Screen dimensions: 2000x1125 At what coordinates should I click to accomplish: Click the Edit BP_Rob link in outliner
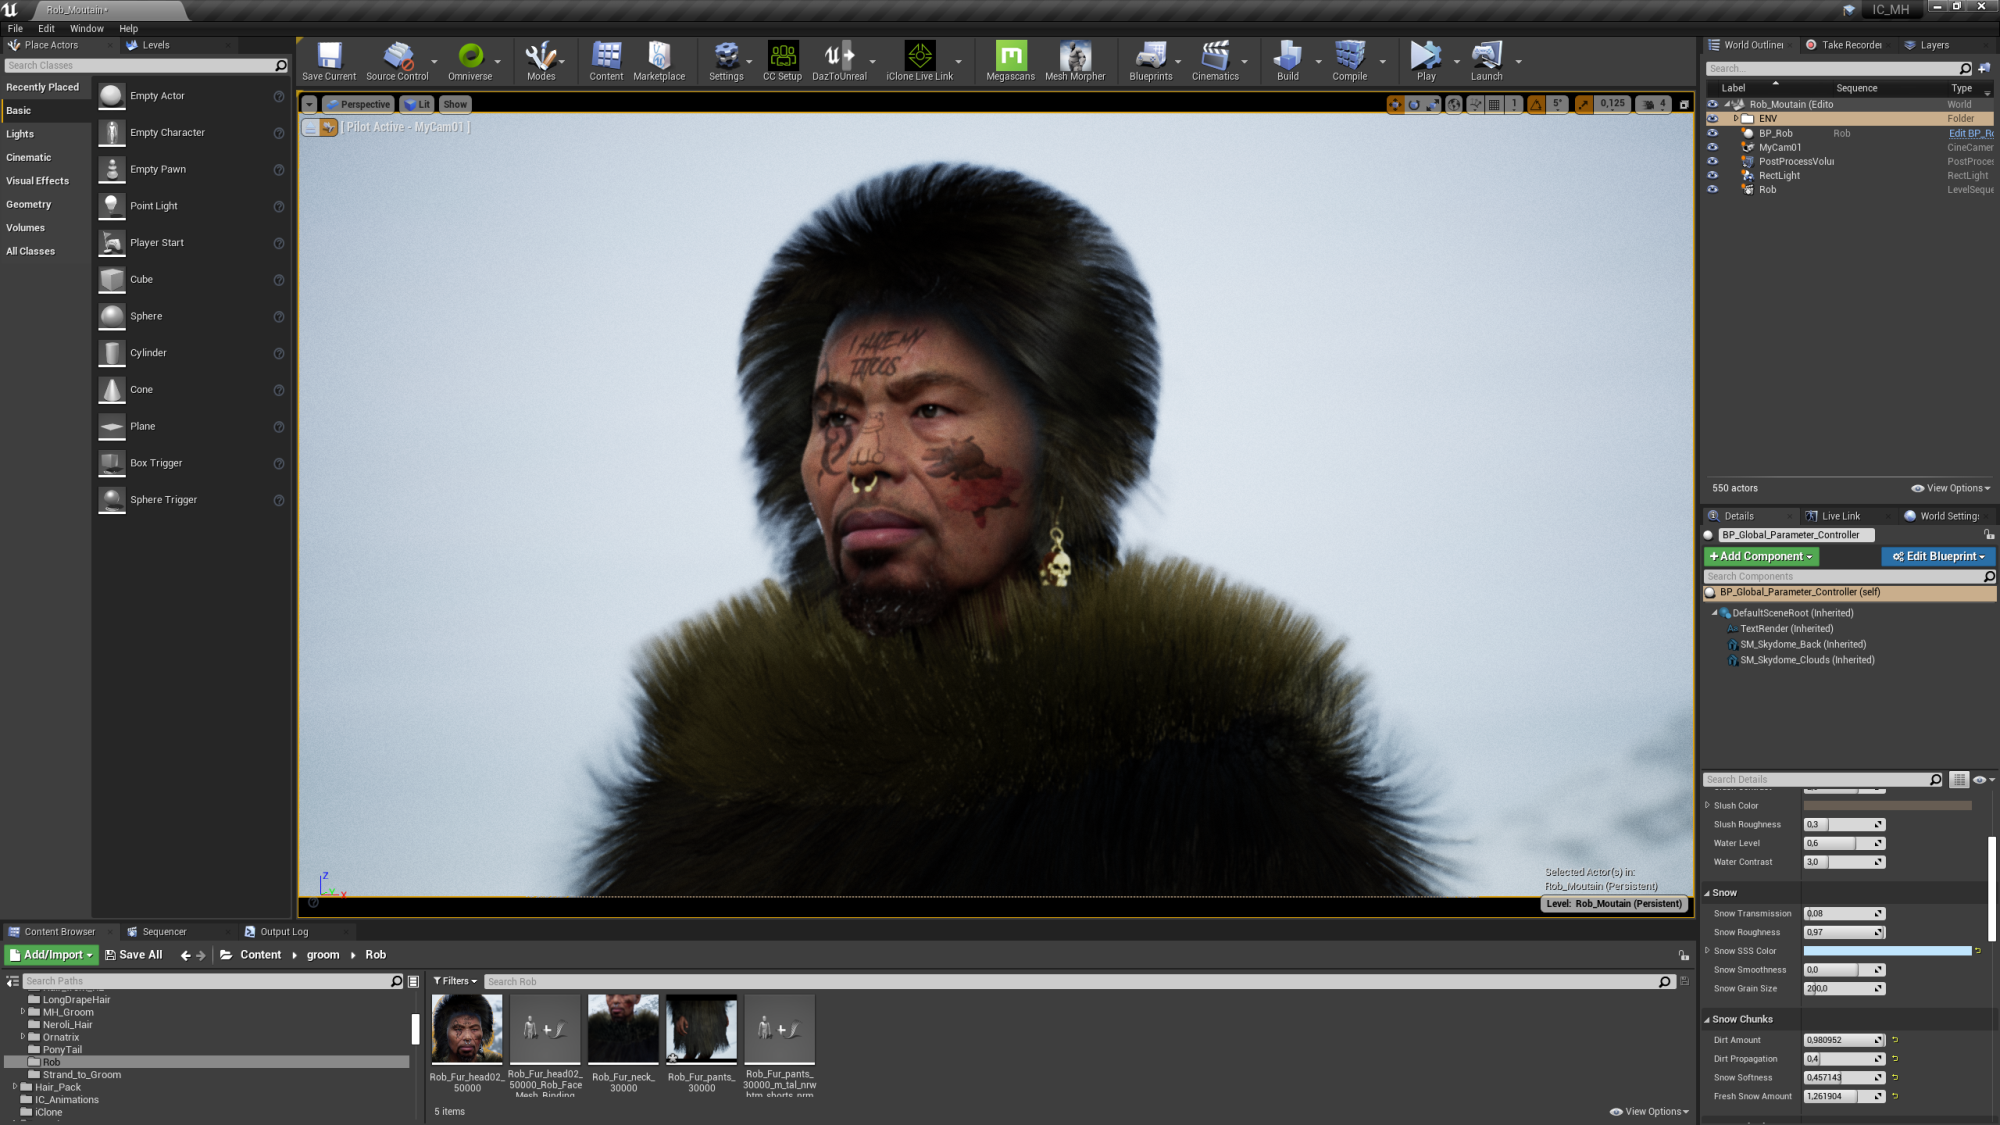tap(1970, 133)
